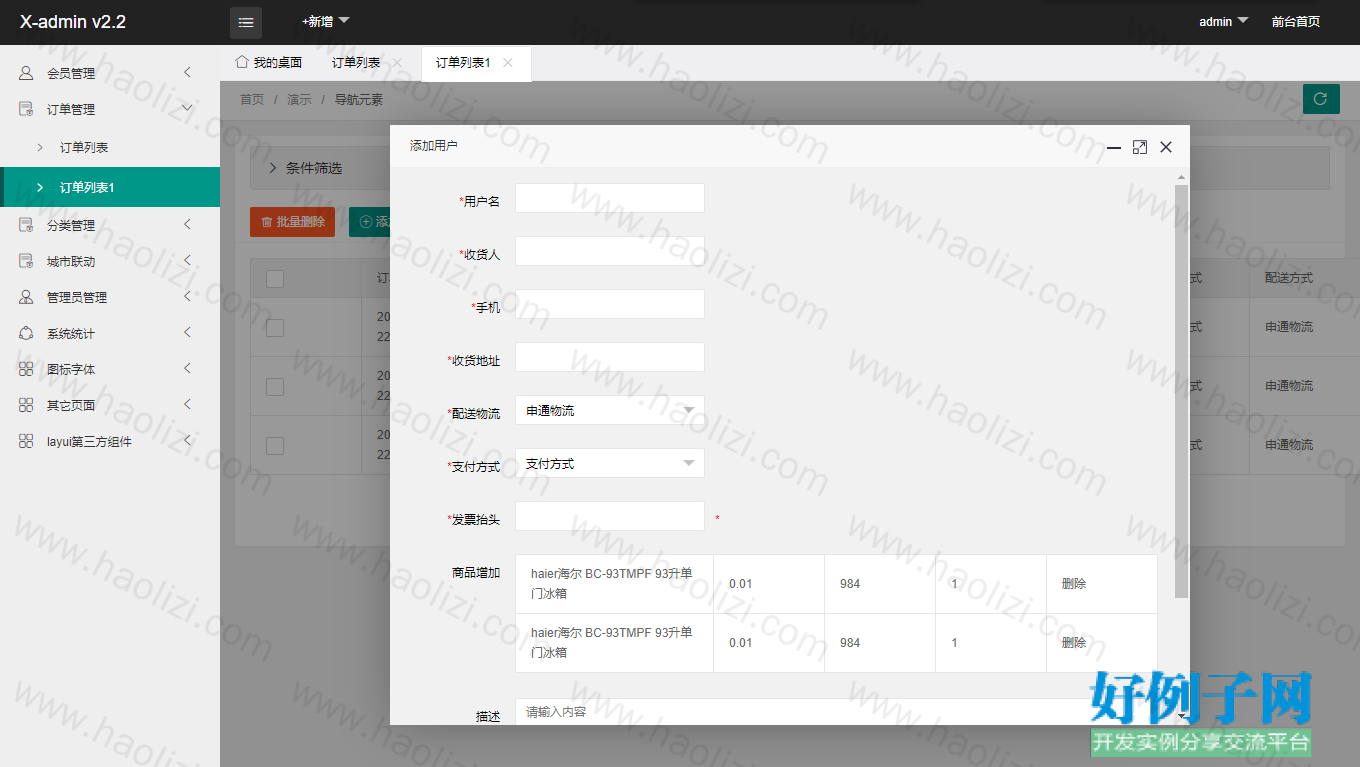The image size is (1360, 767).
Task: Open the 支付方式 dropdown
Action: (610, 463)
